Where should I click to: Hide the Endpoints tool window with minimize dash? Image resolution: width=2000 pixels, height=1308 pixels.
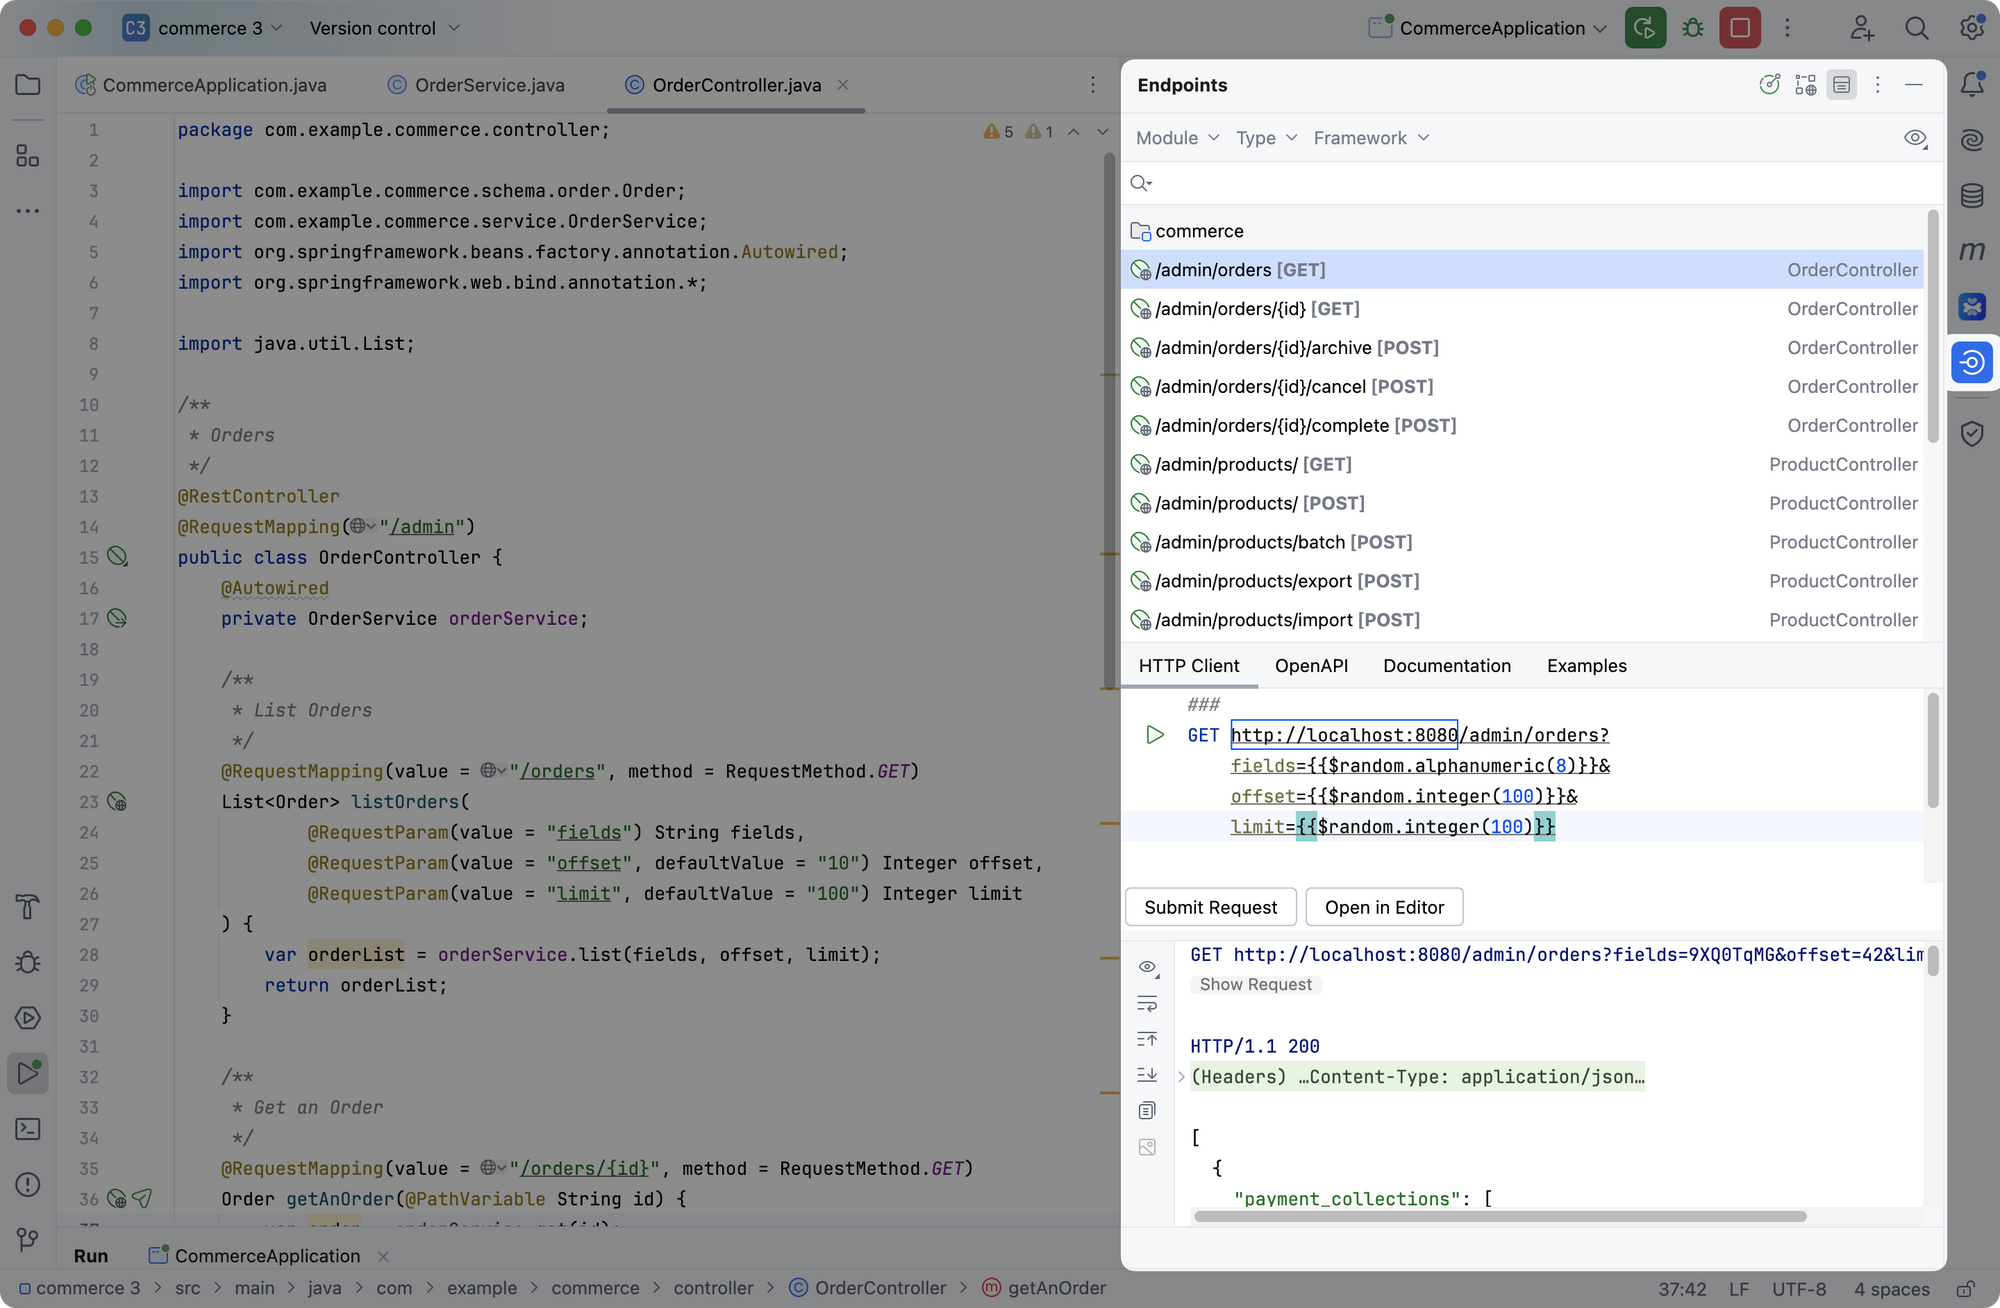[1914, 85]
